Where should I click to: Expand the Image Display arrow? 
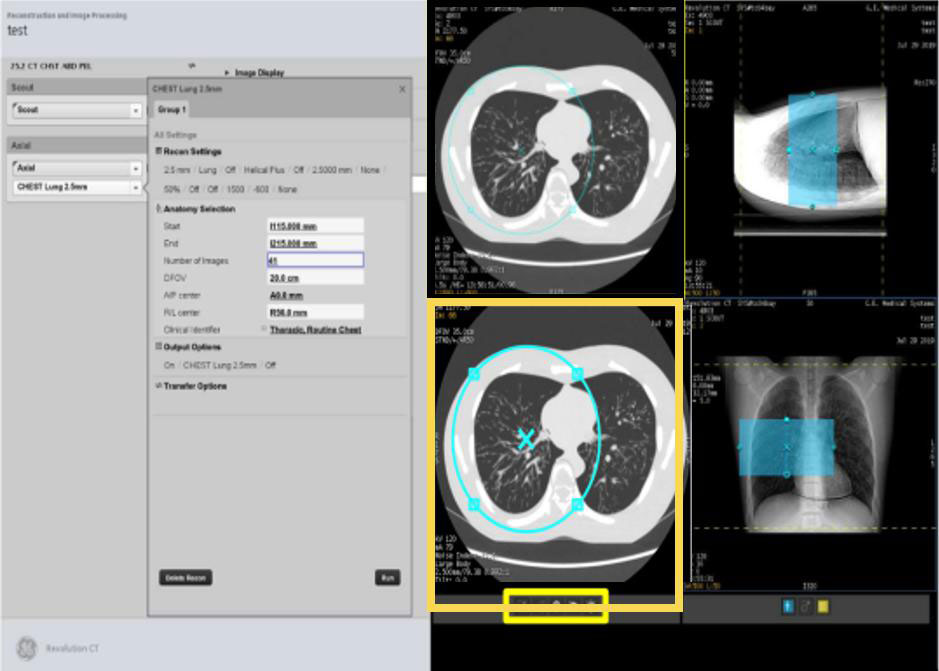(227, 73)
